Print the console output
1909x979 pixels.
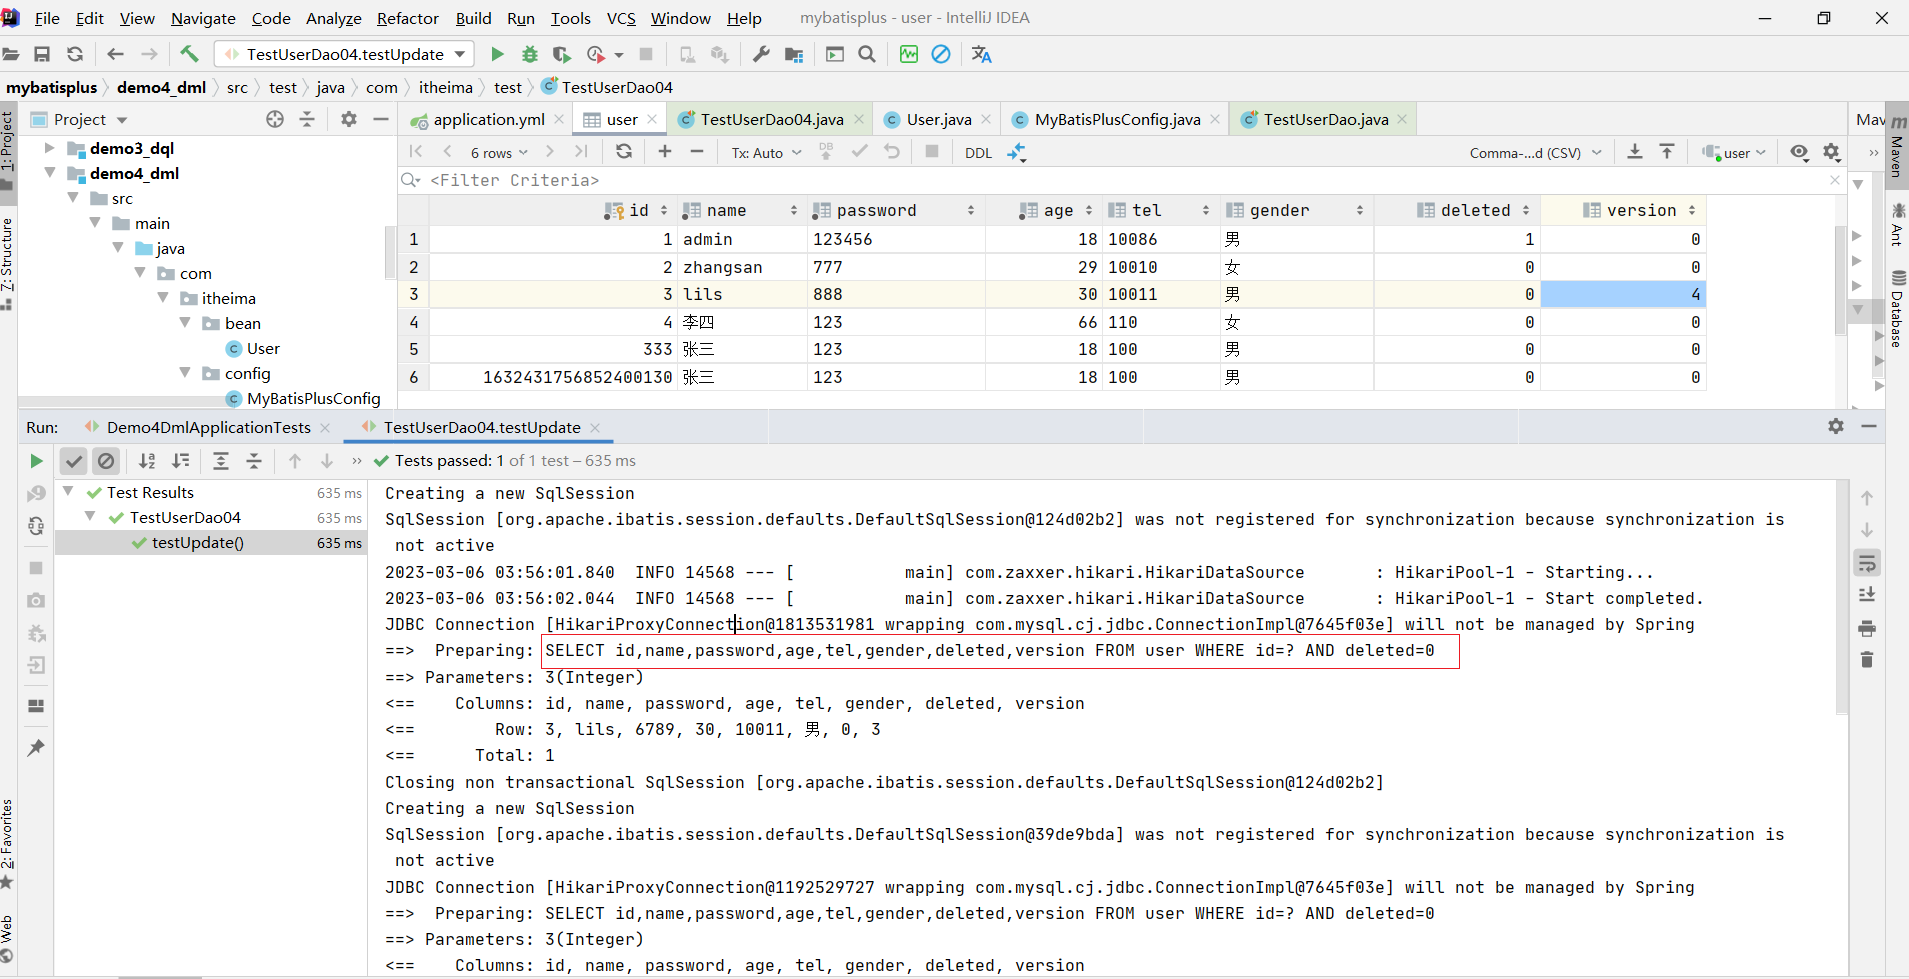[x=1867, y=628]
